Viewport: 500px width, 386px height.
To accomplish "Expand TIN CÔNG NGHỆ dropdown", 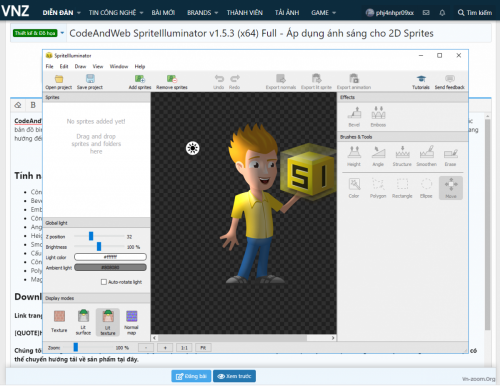I will point(141,13).
